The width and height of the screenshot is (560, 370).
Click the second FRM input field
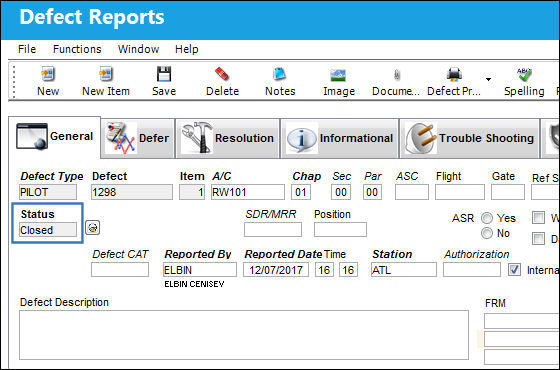pyautogui.click(x=522, y=339)
